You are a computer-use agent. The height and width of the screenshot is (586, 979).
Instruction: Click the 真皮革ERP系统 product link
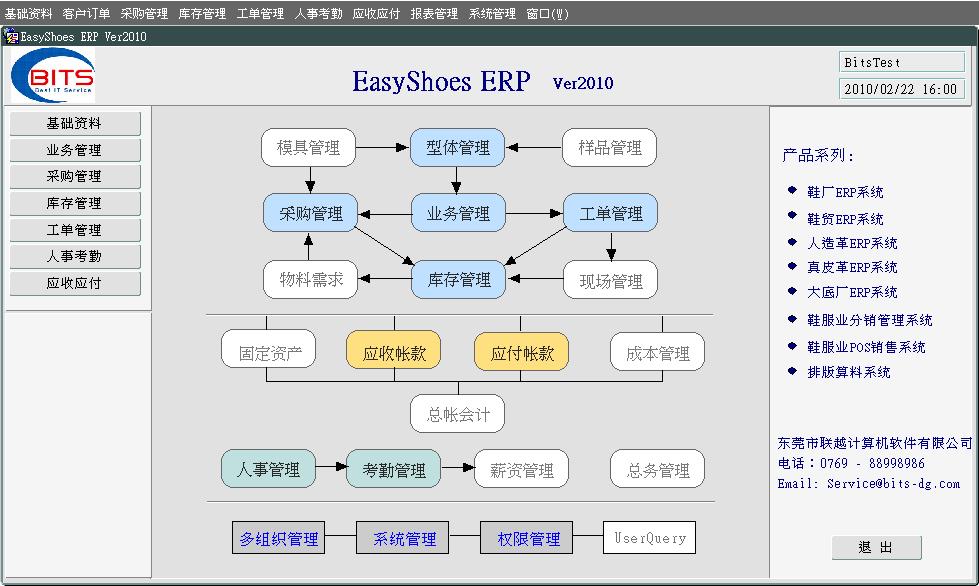tap(852, 267)
